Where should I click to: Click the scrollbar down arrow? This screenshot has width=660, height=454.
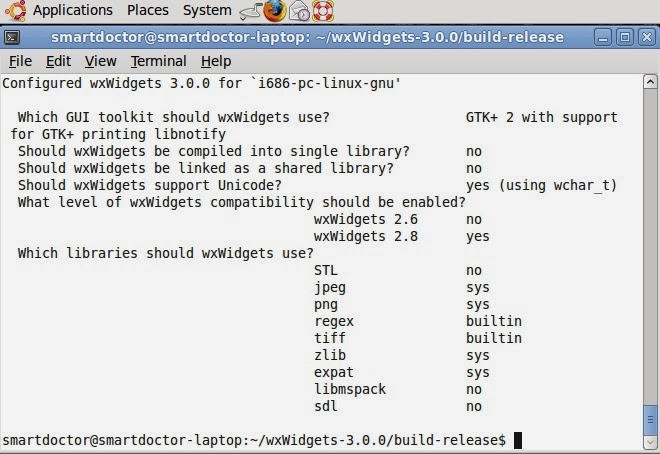[650, 442]
